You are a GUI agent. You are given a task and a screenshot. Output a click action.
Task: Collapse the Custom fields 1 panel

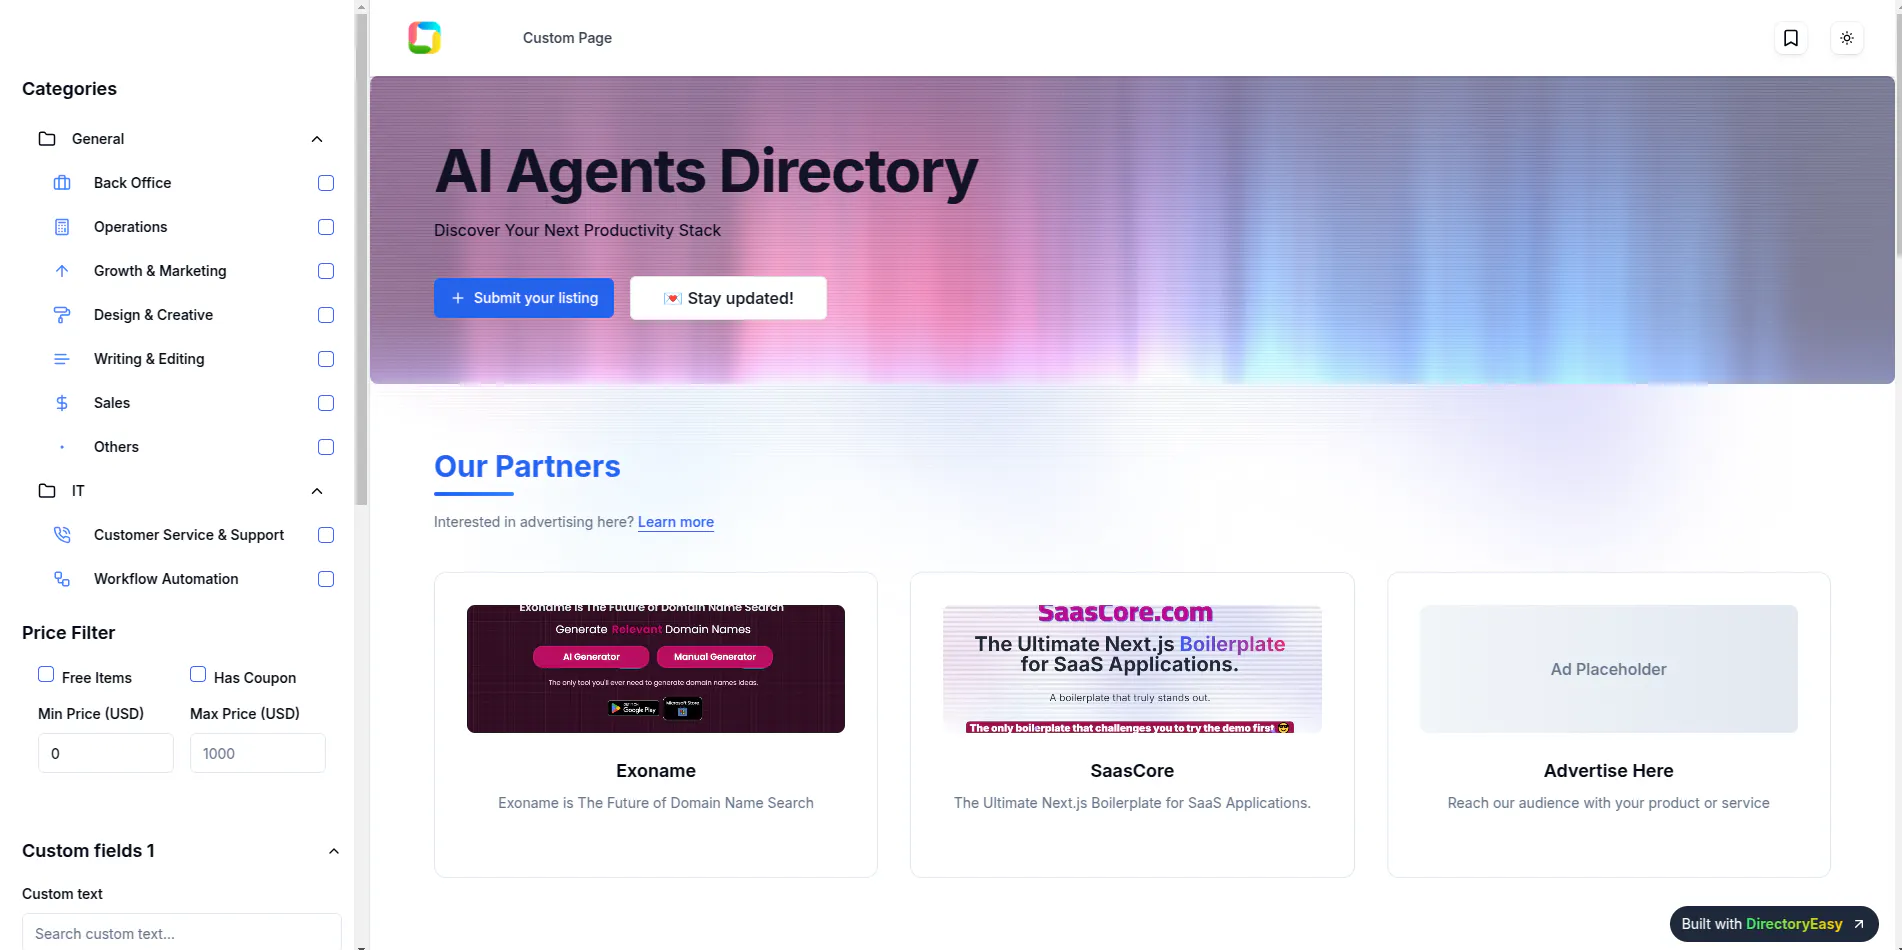tap(333, 850)
